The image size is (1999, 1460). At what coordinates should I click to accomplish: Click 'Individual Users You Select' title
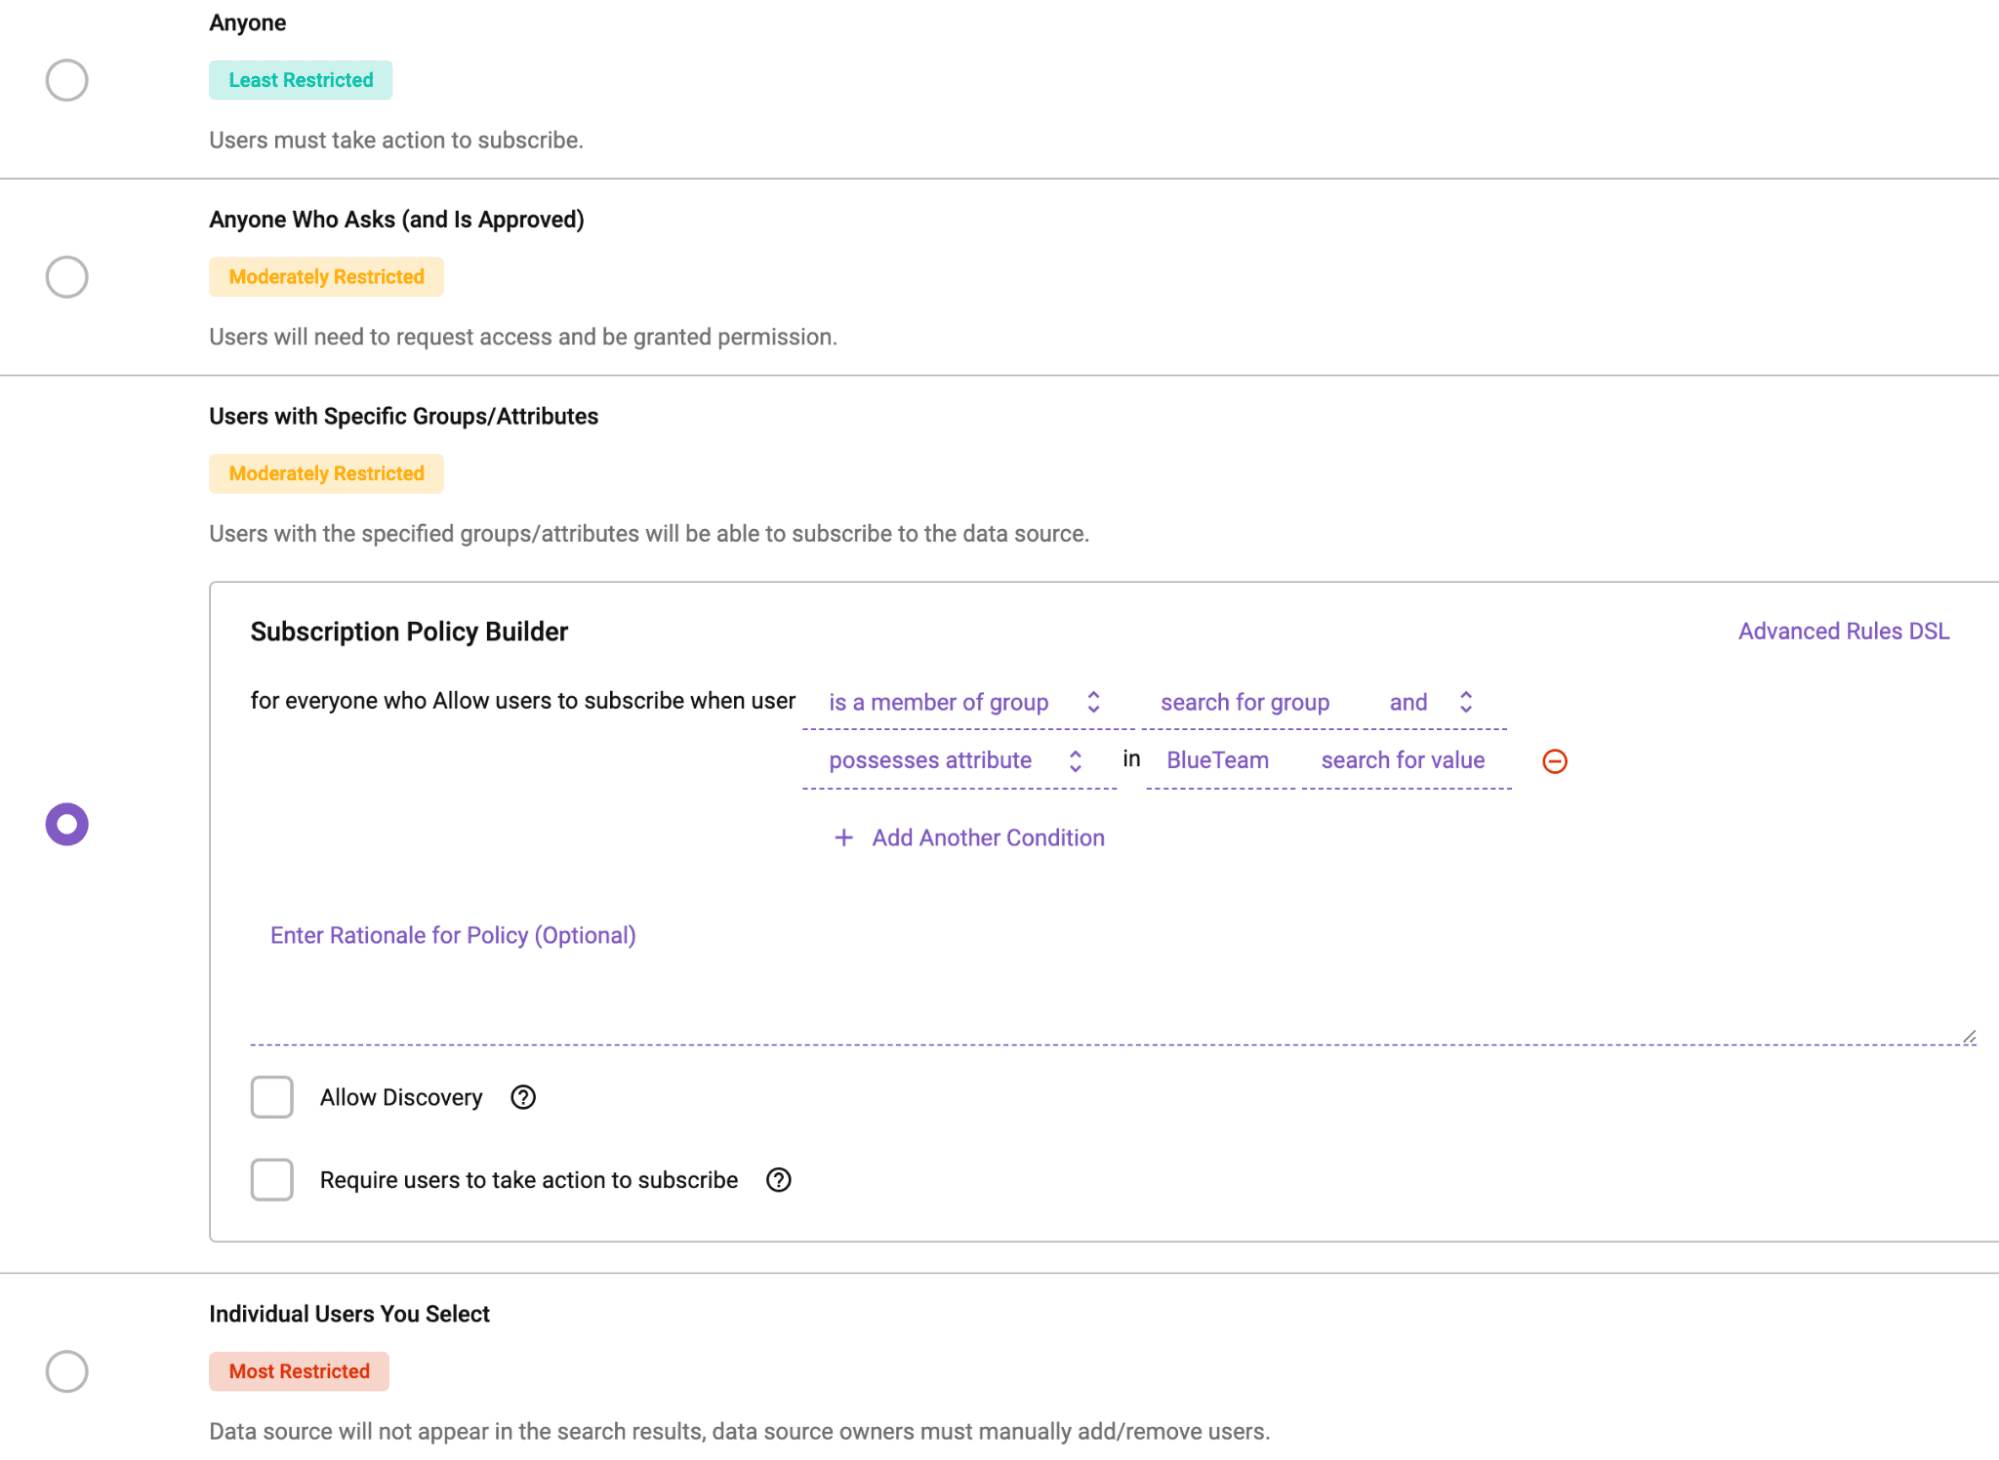[349, 1314]
